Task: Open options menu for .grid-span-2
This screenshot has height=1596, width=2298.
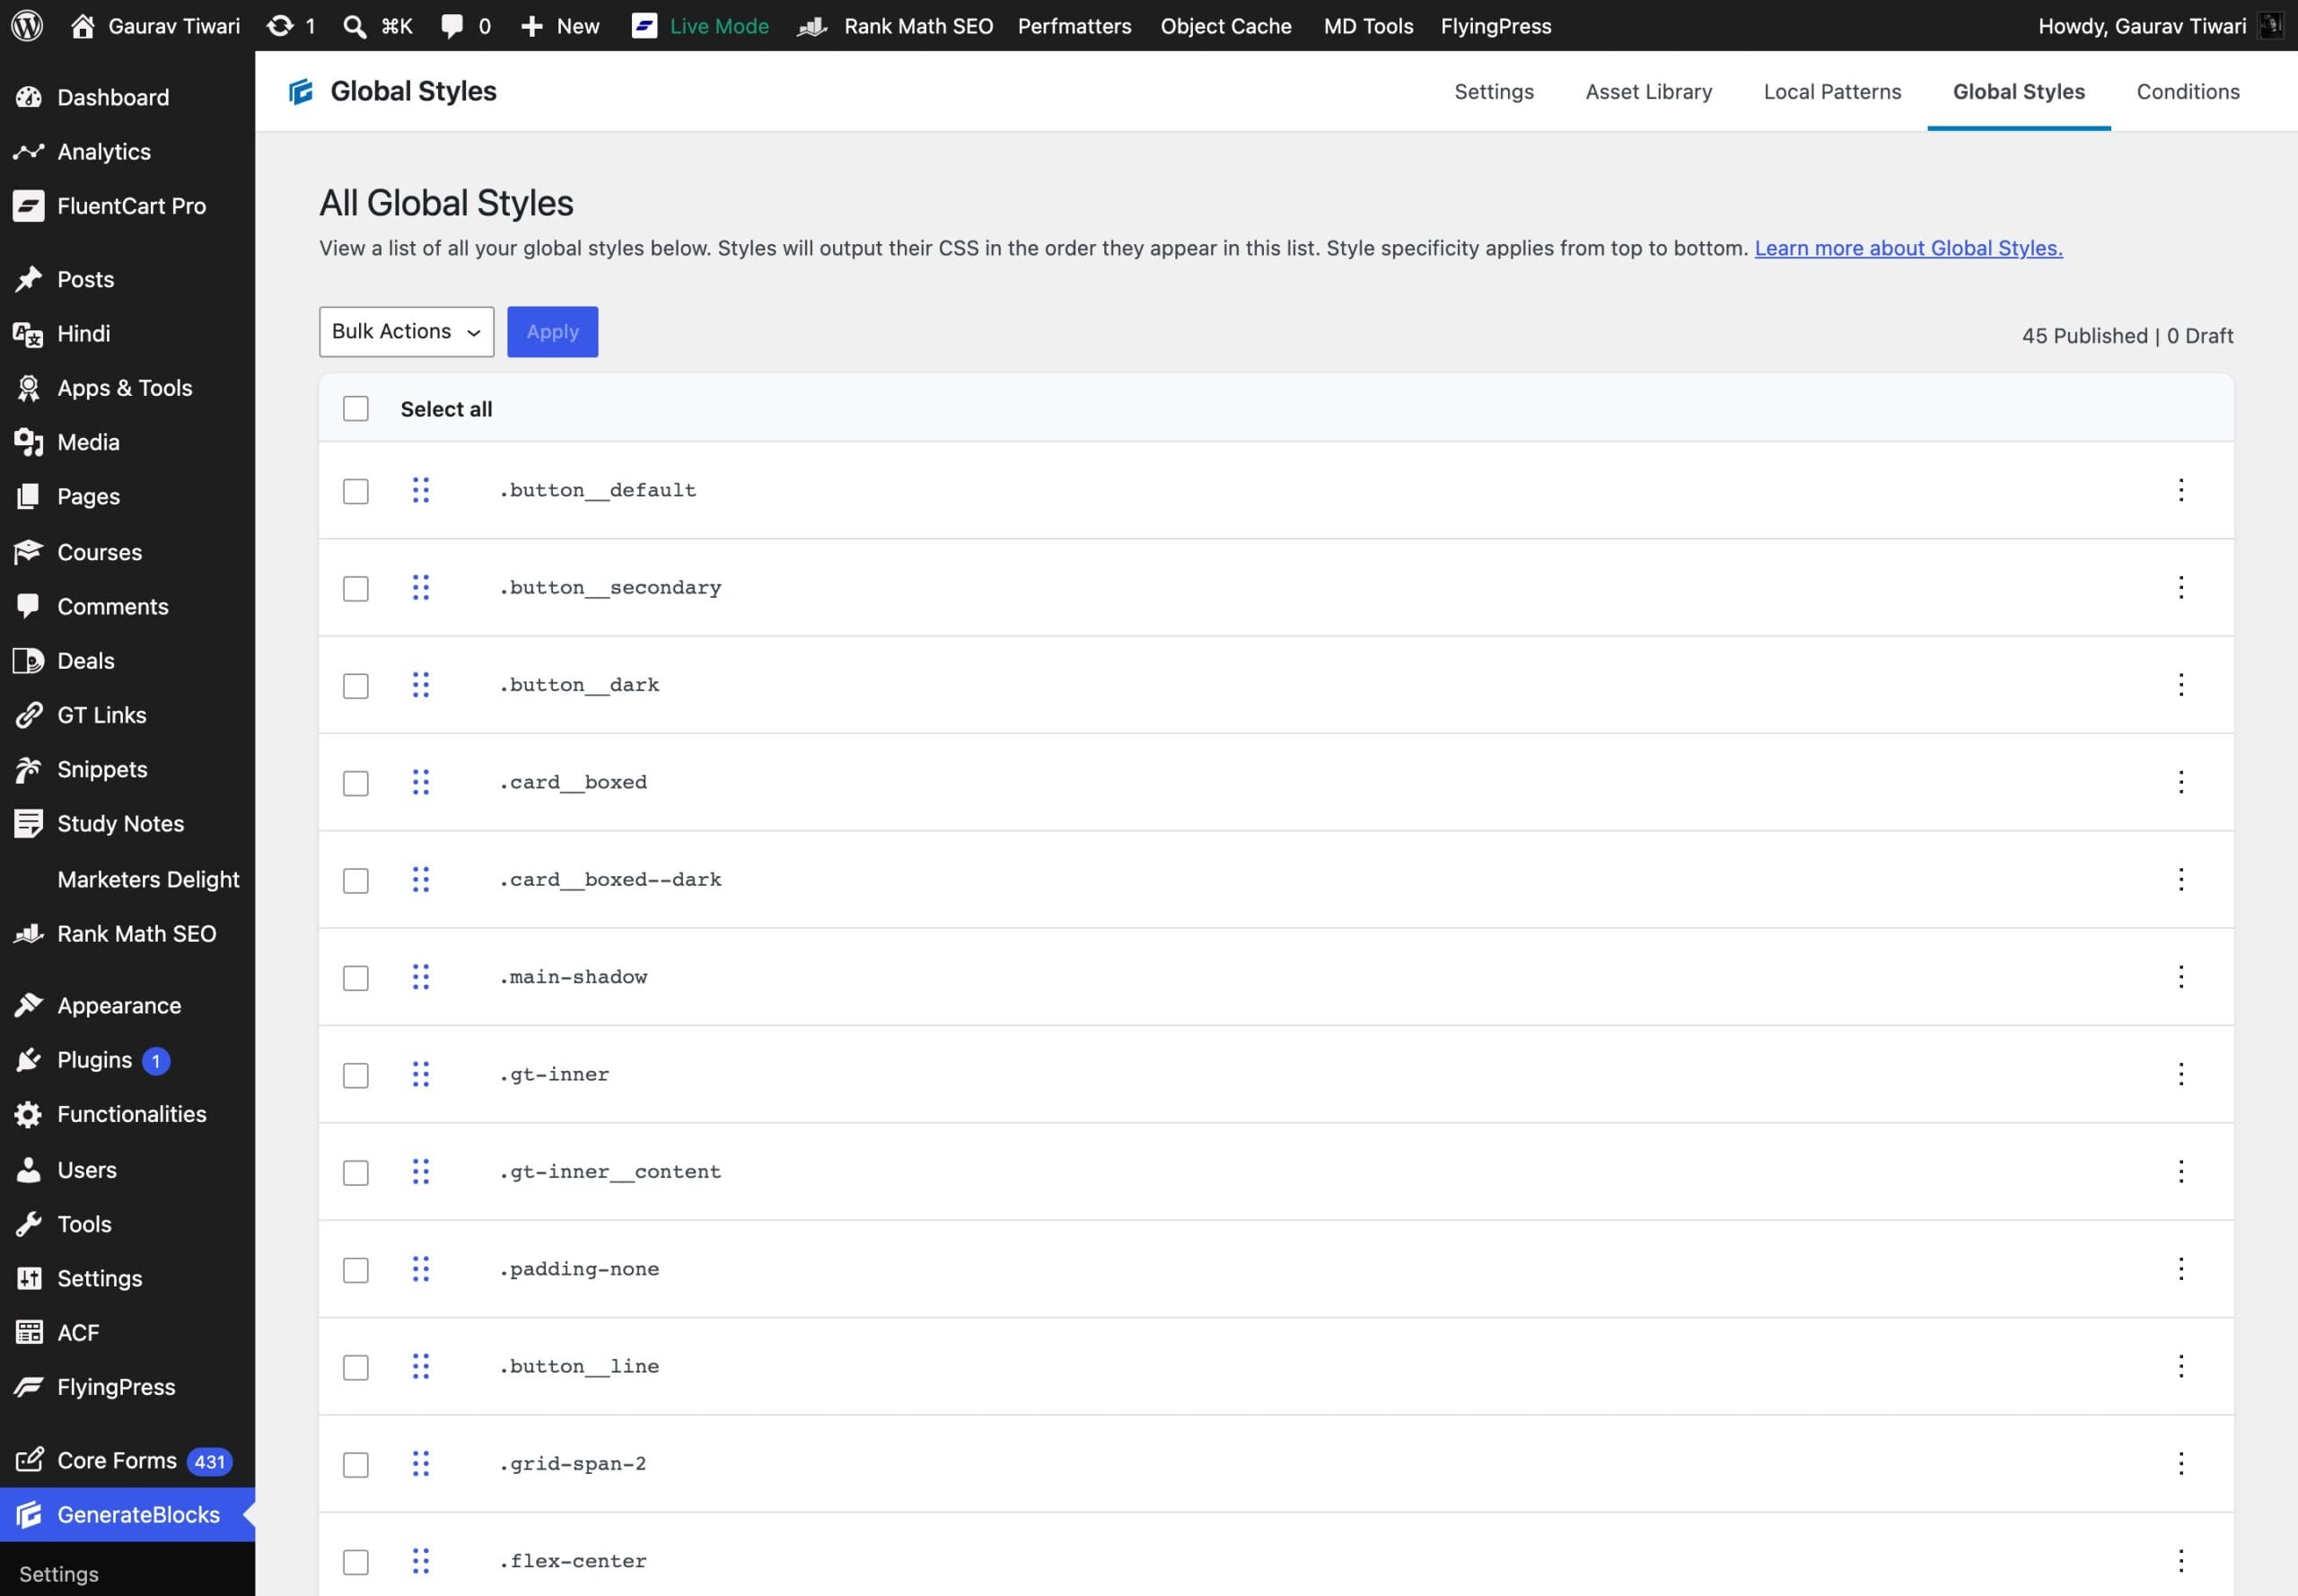Action: [2181, 1464]
